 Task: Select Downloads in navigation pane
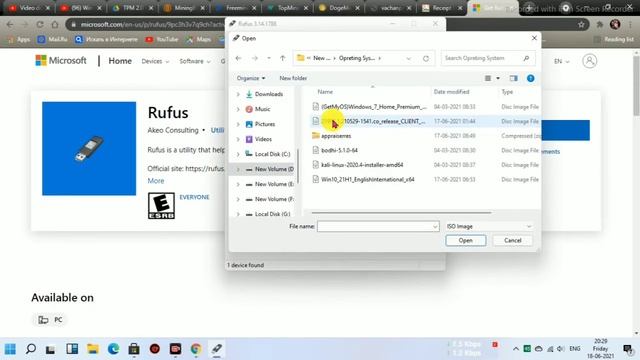coord(269,94)
